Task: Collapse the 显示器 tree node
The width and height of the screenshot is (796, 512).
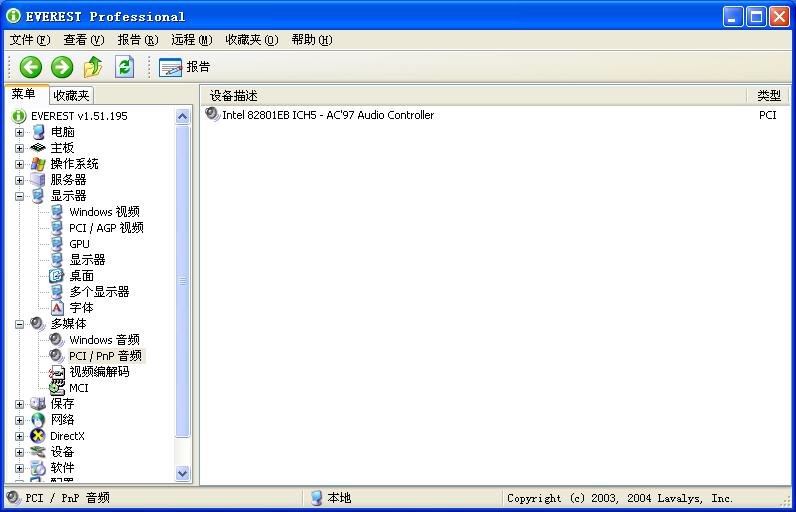Action: pos(19,196)
